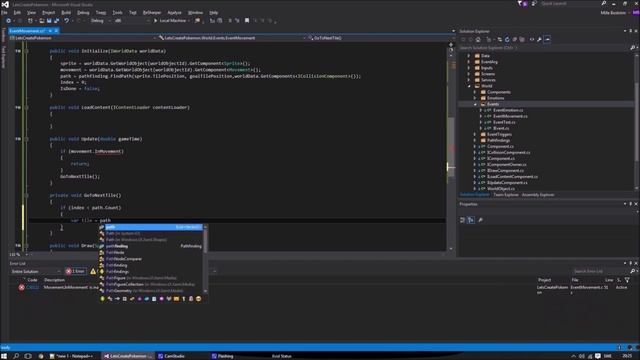Click Solution Explorer Show All Files icon
The width and height of the screenshot is (640, 360).
[522, 40]
